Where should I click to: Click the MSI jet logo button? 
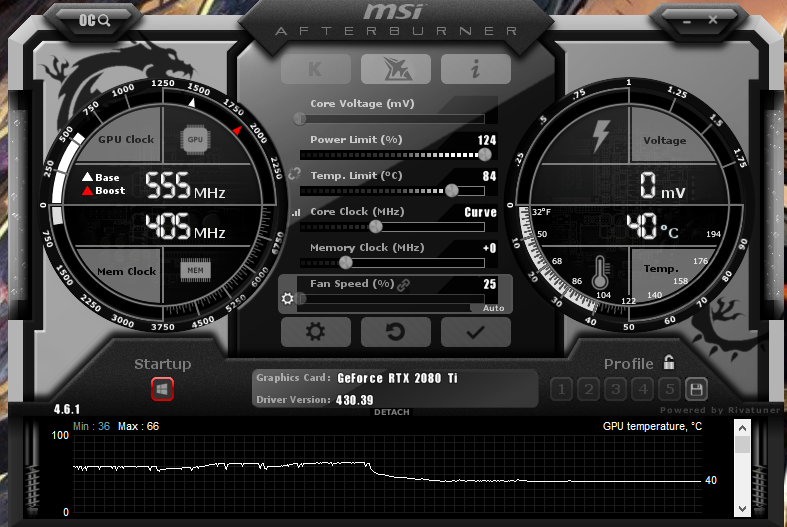[x=396, y=69]
